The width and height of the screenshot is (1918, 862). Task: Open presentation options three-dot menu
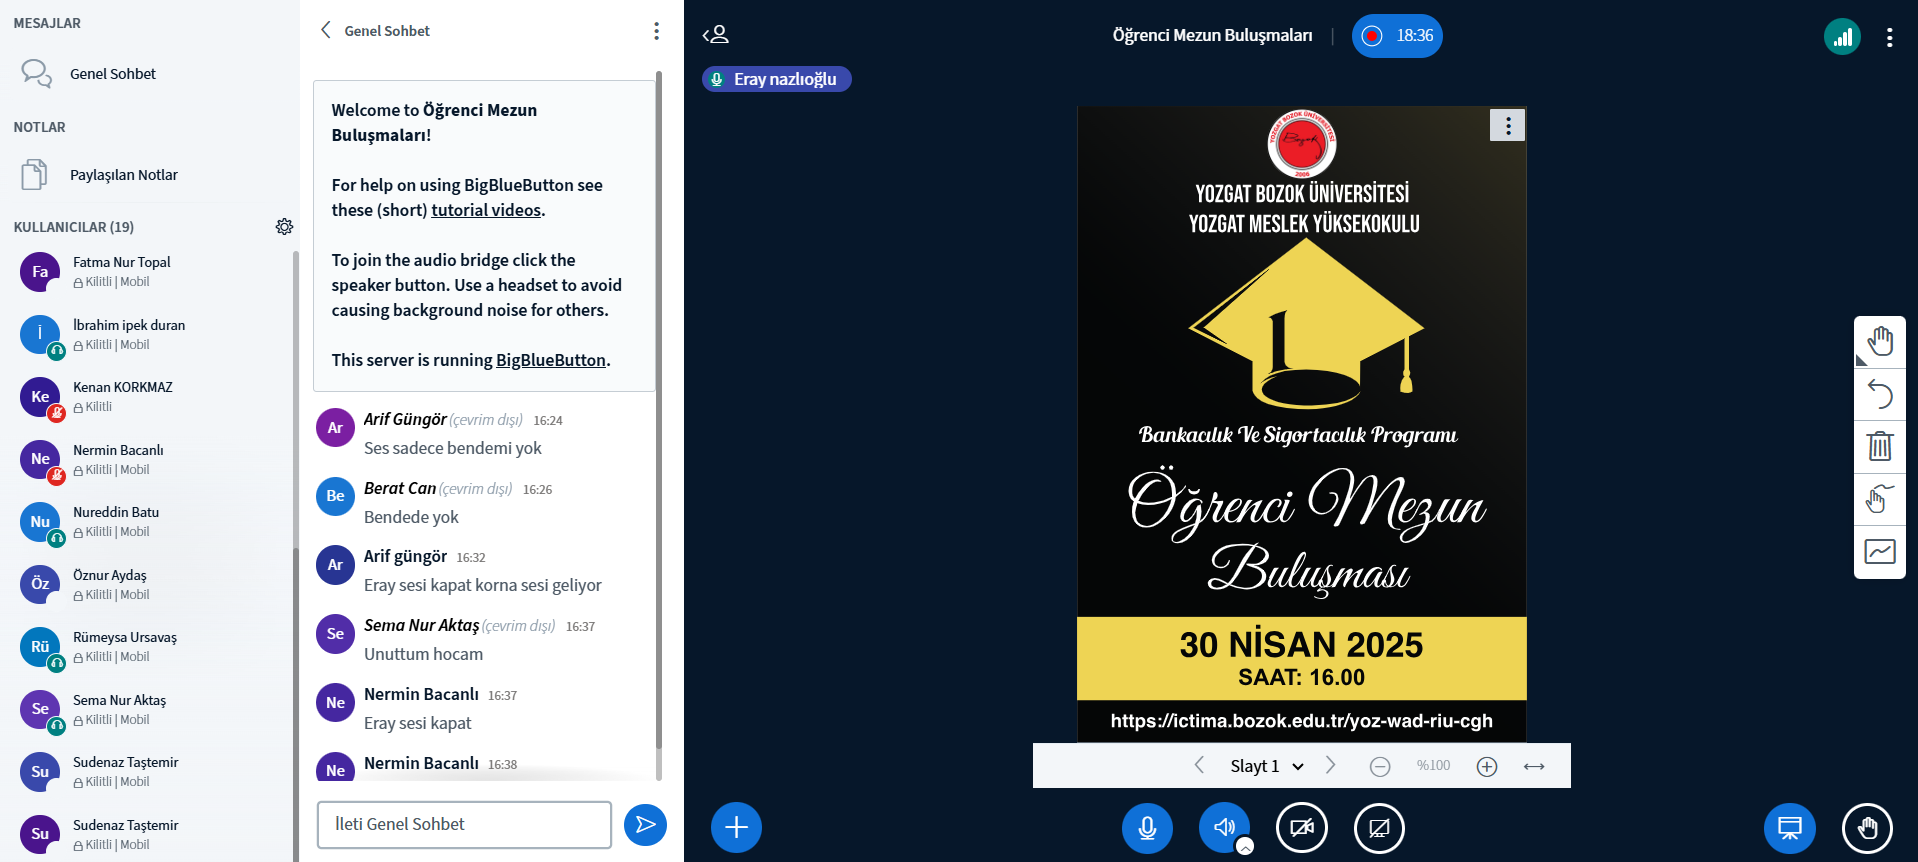coord(1508,125)
